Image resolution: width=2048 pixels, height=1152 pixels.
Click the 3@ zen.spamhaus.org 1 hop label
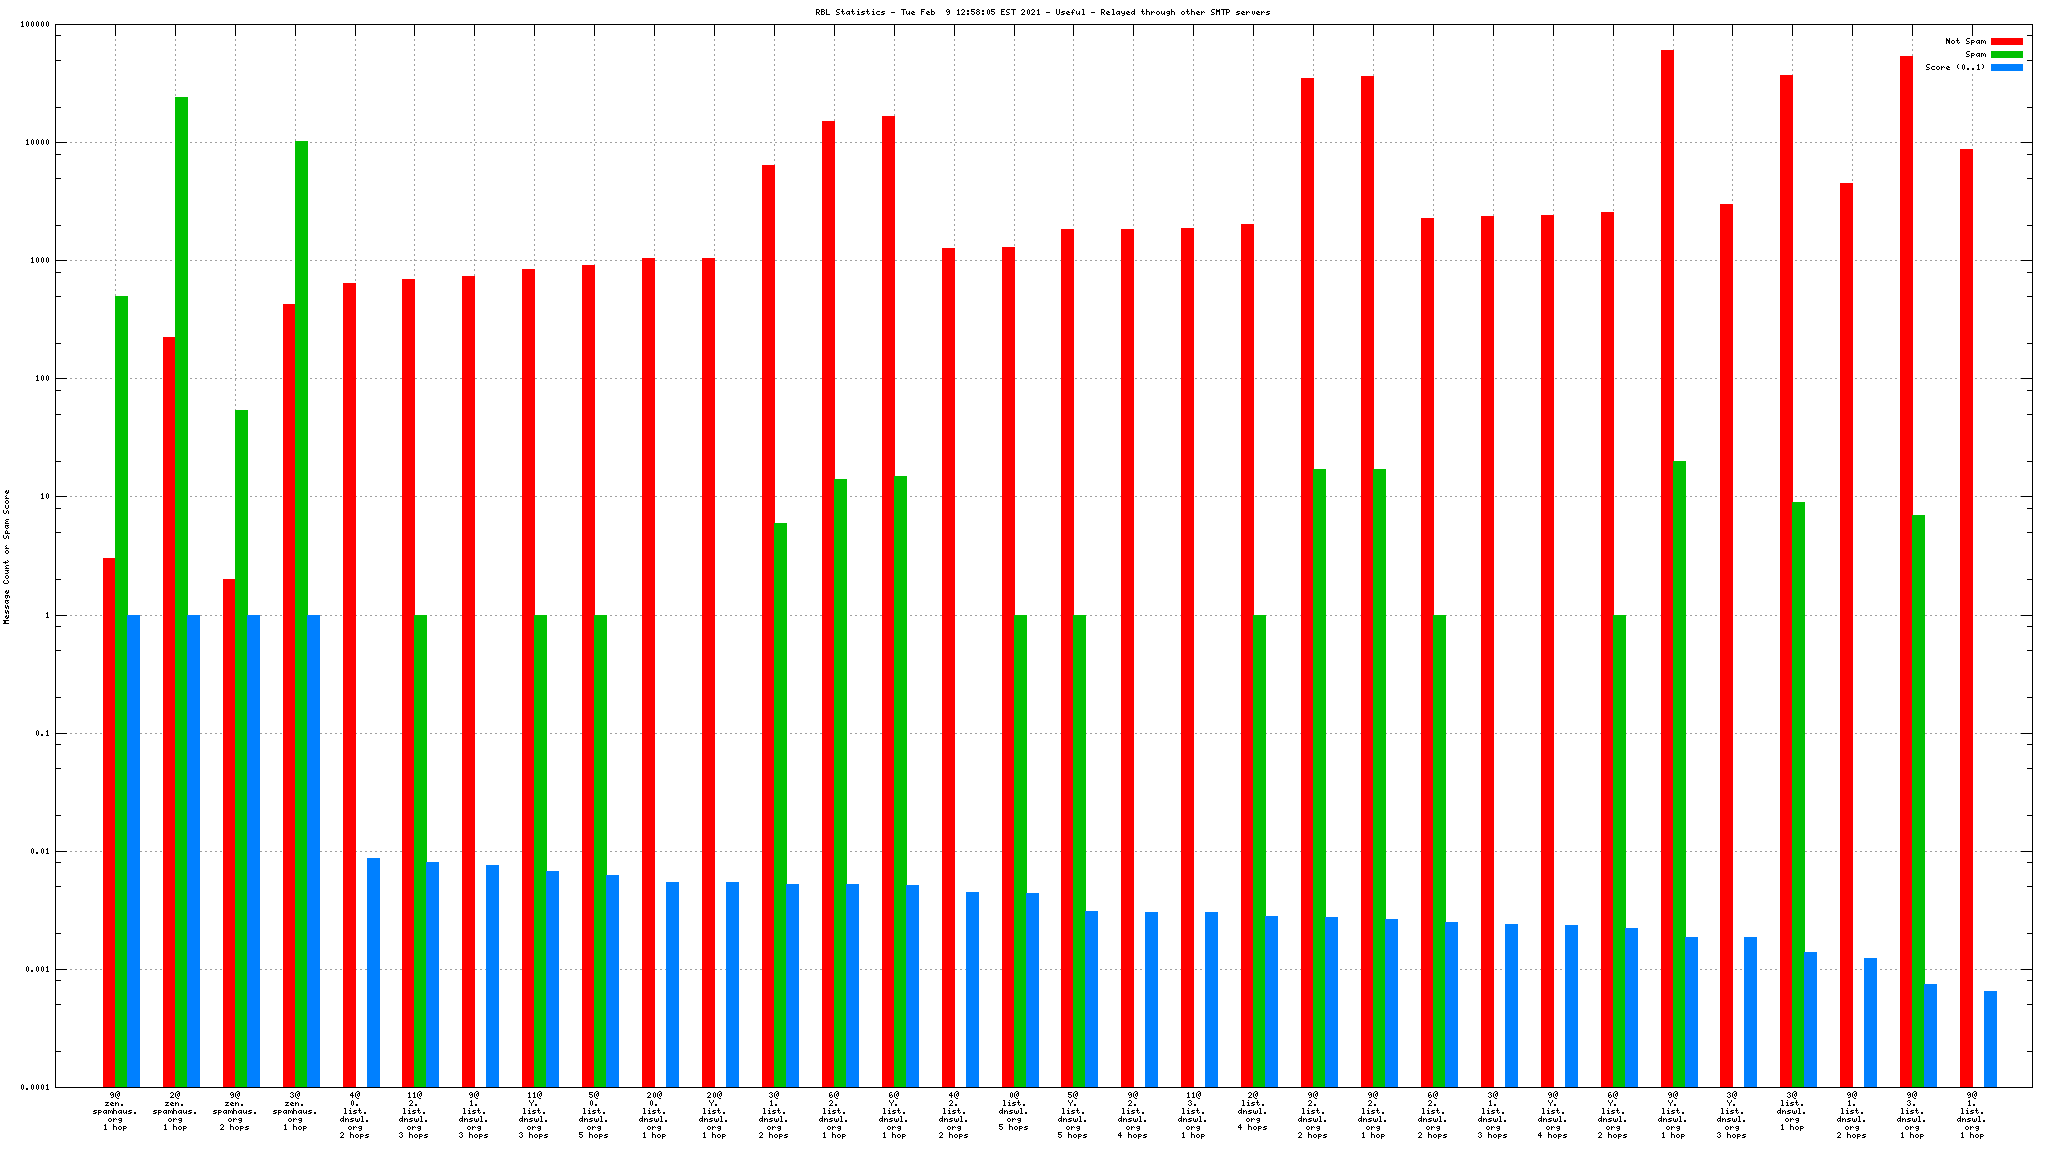[x=295, y=1111]
